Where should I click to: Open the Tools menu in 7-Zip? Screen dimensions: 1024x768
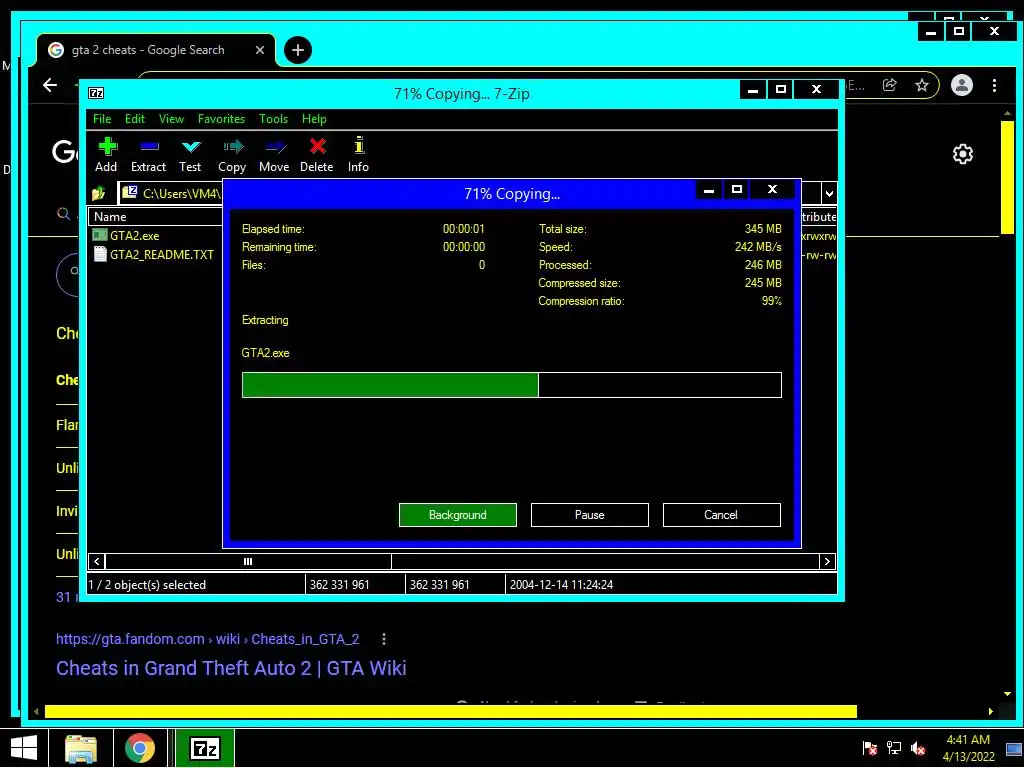point(273,119)
